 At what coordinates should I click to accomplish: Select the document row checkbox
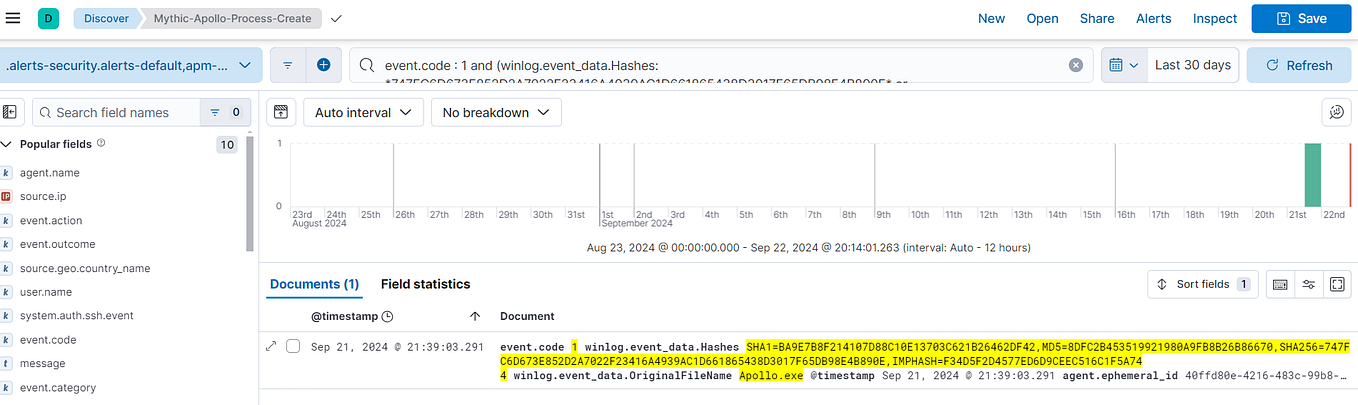pos(293,347)
